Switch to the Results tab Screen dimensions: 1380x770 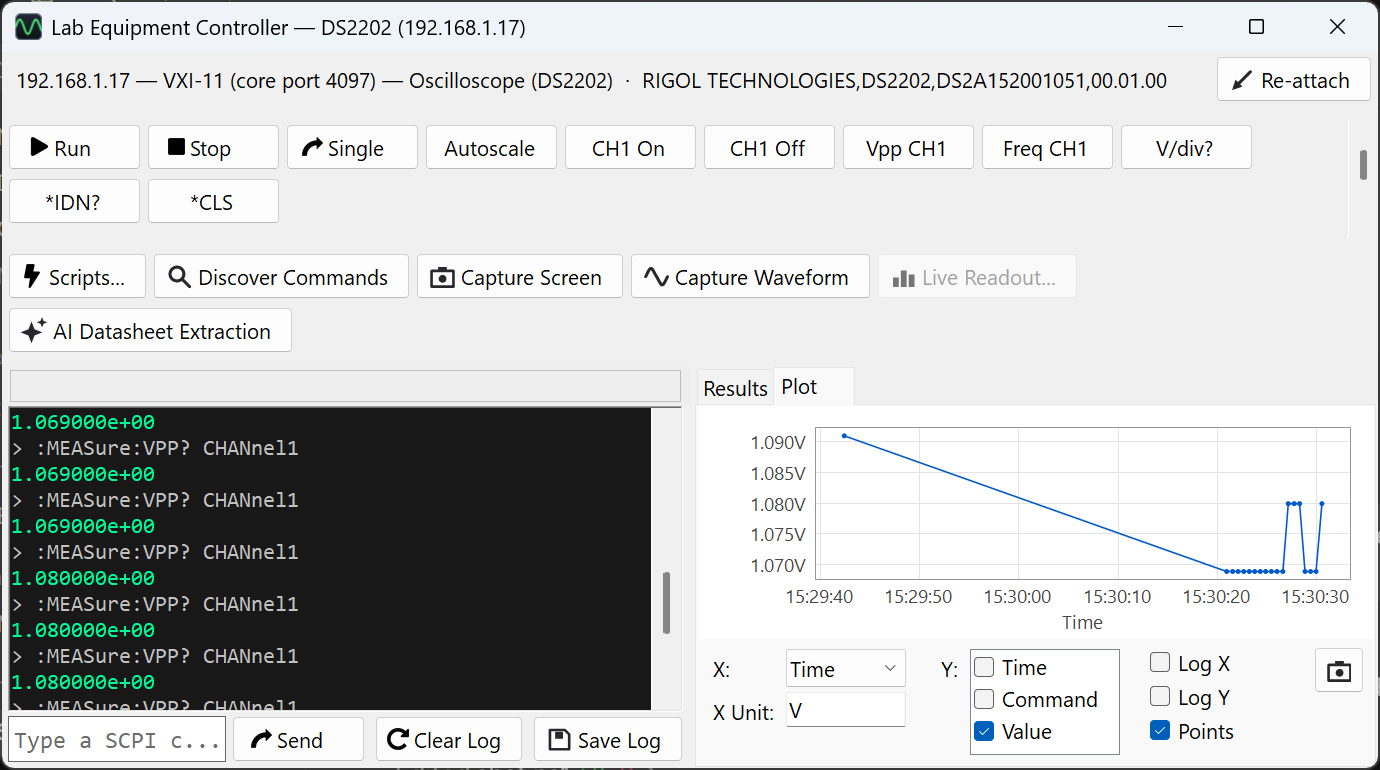(735, 388)
